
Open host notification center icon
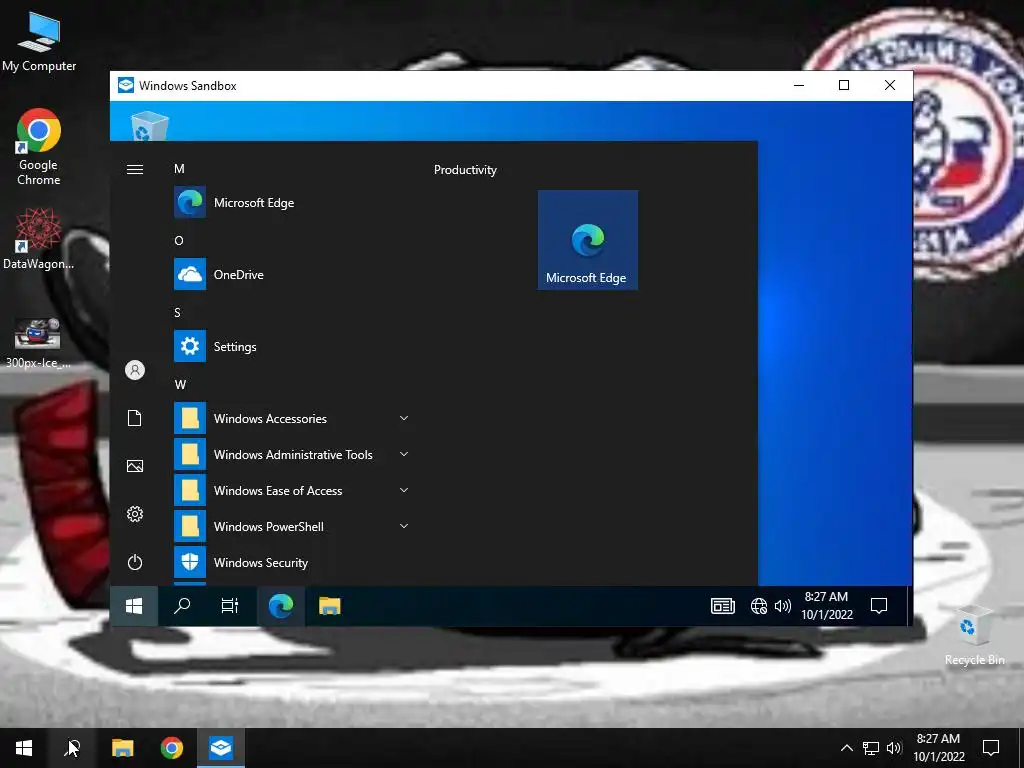click(x=991, y=748)
